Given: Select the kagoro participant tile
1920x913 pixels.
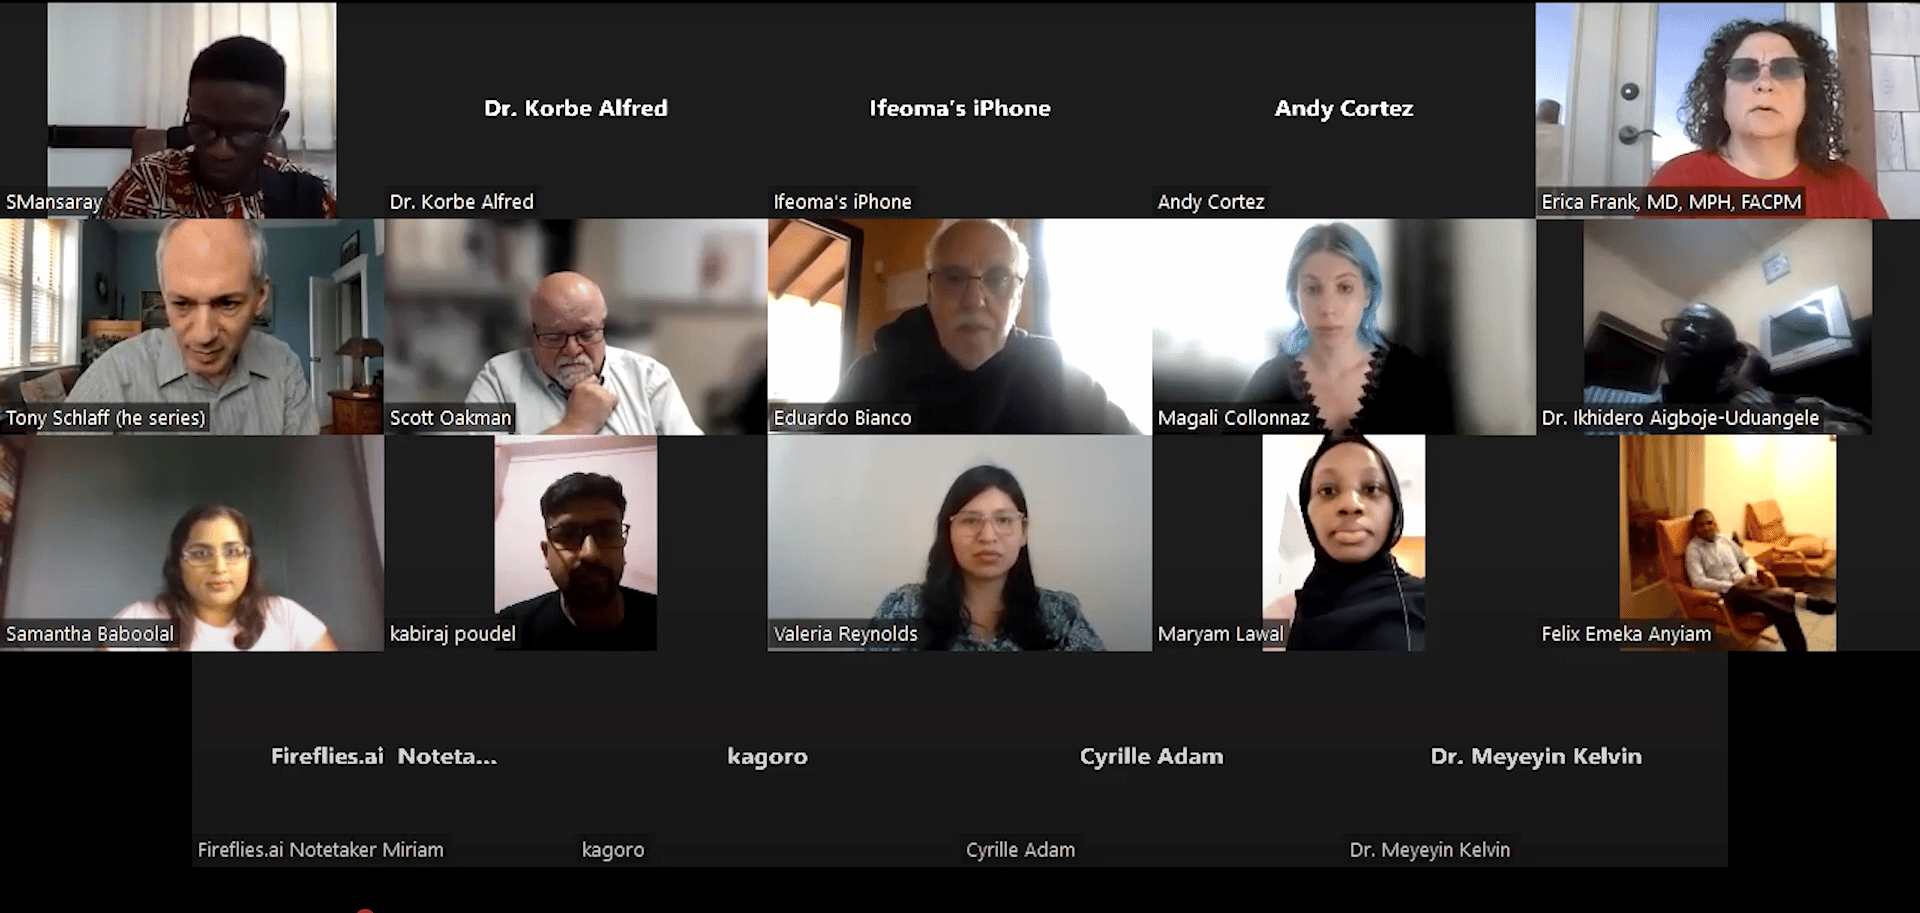Looking at the screenshot, I should point(768,759).
